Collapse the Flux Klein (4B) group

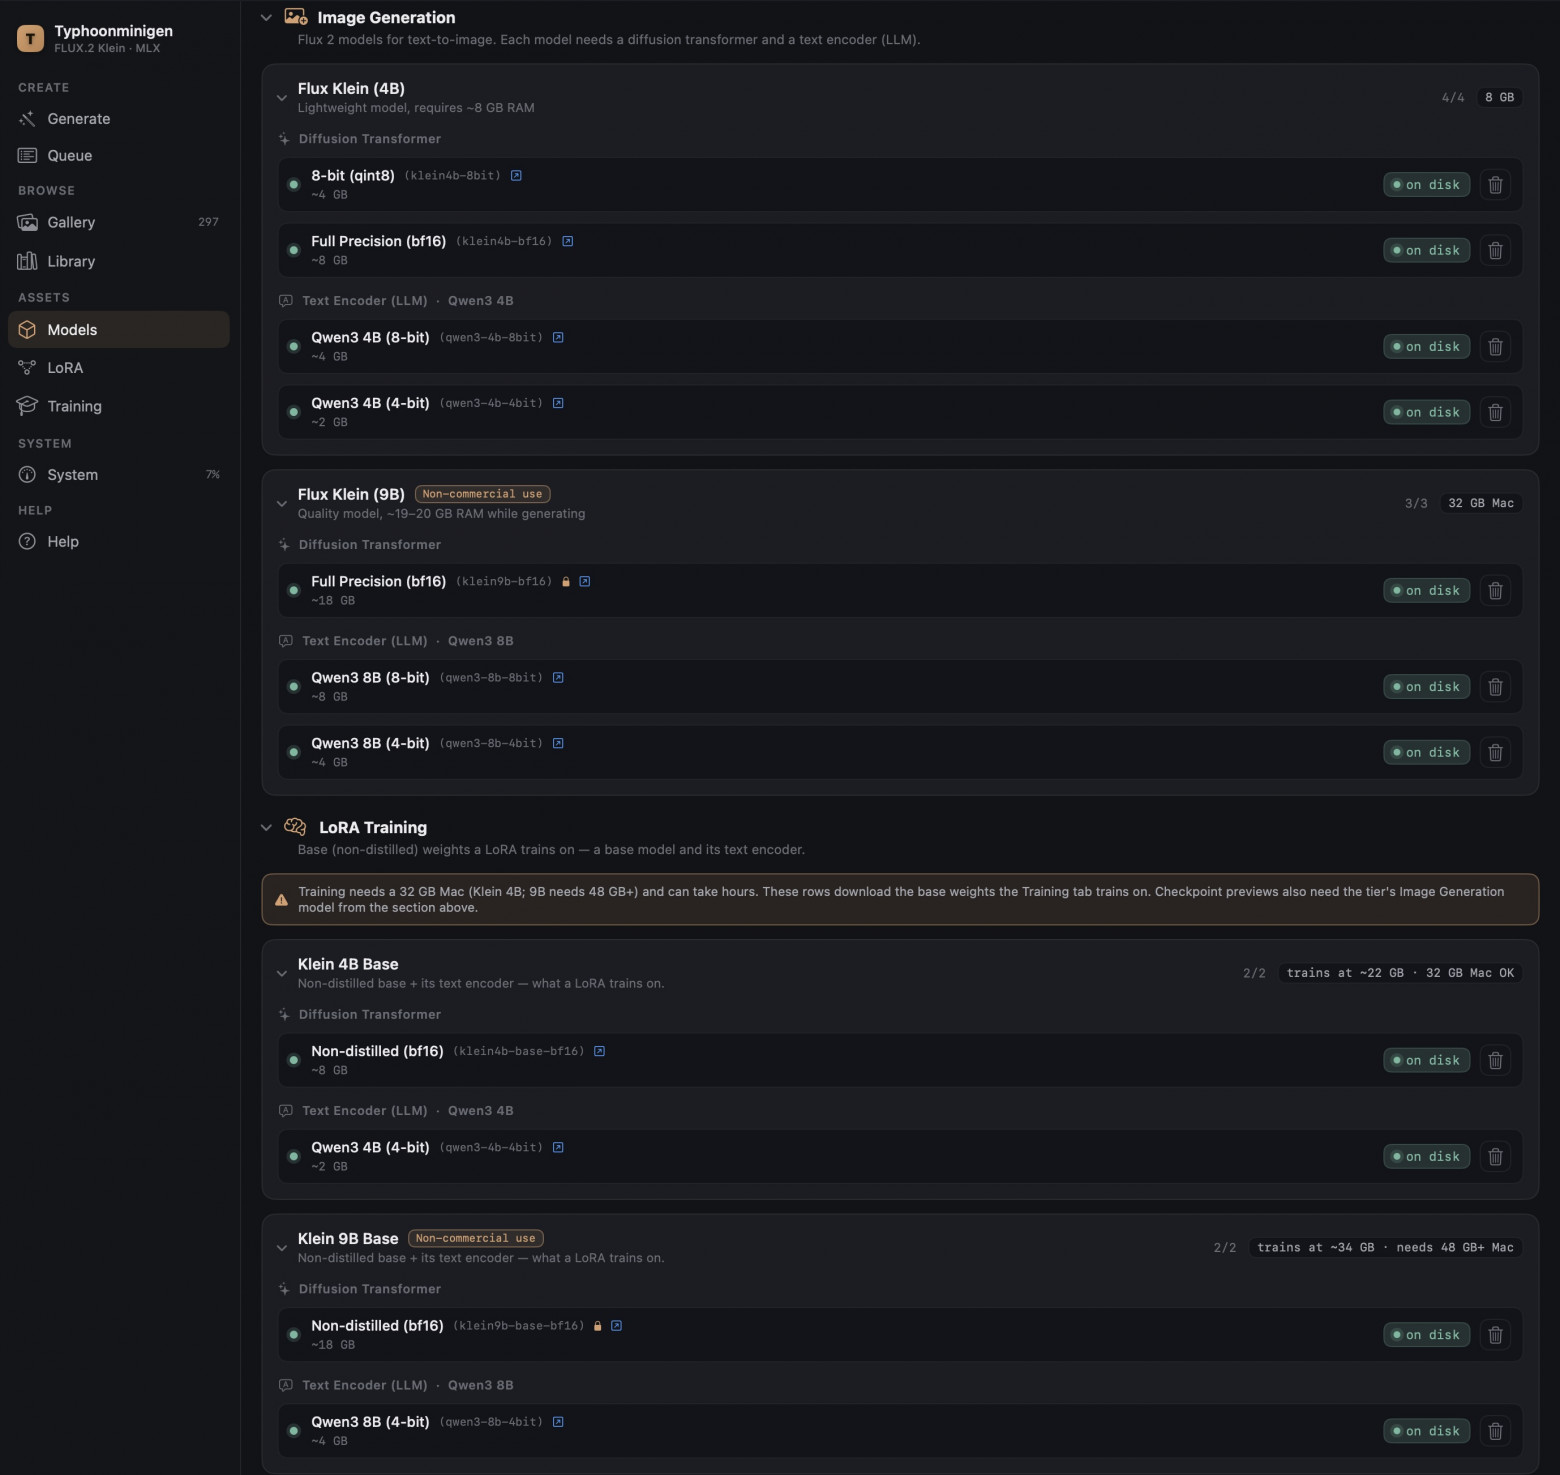coord(282,97)
